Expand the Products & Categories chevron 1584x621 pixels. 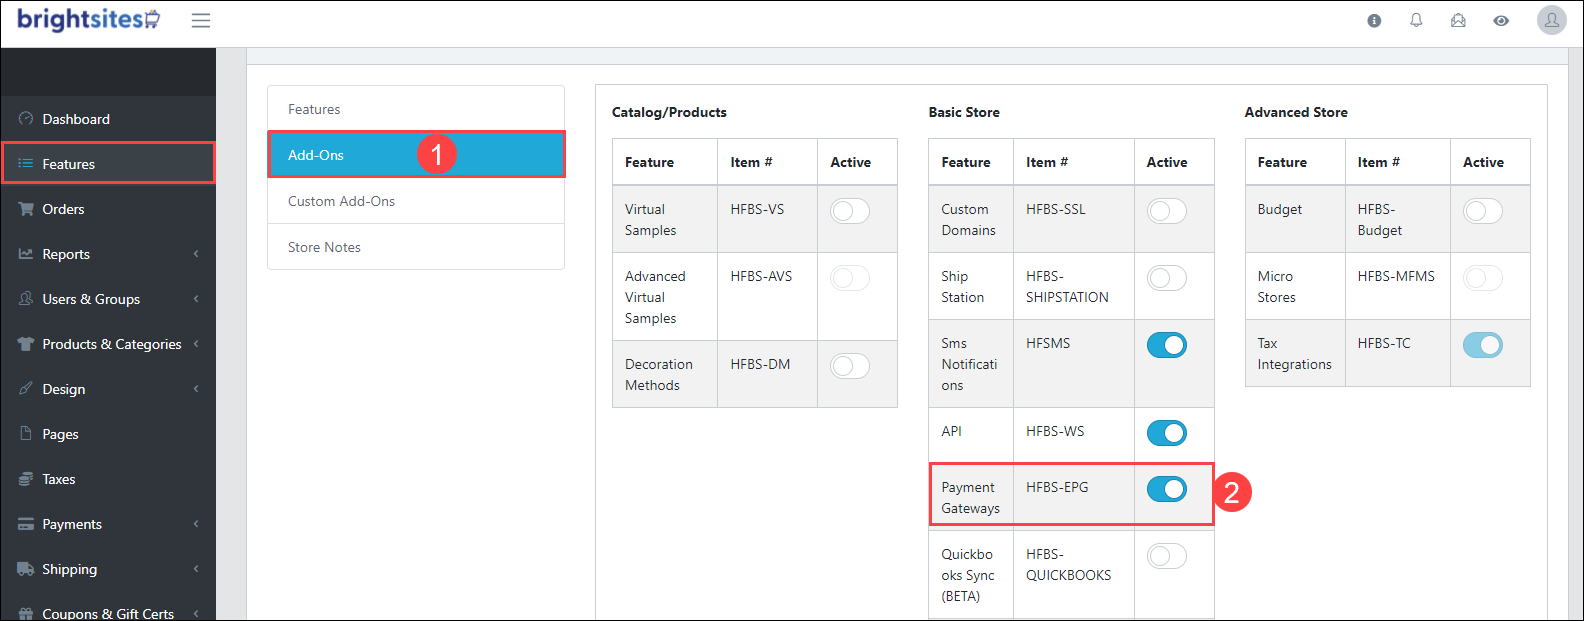click(x=196, y=344)
